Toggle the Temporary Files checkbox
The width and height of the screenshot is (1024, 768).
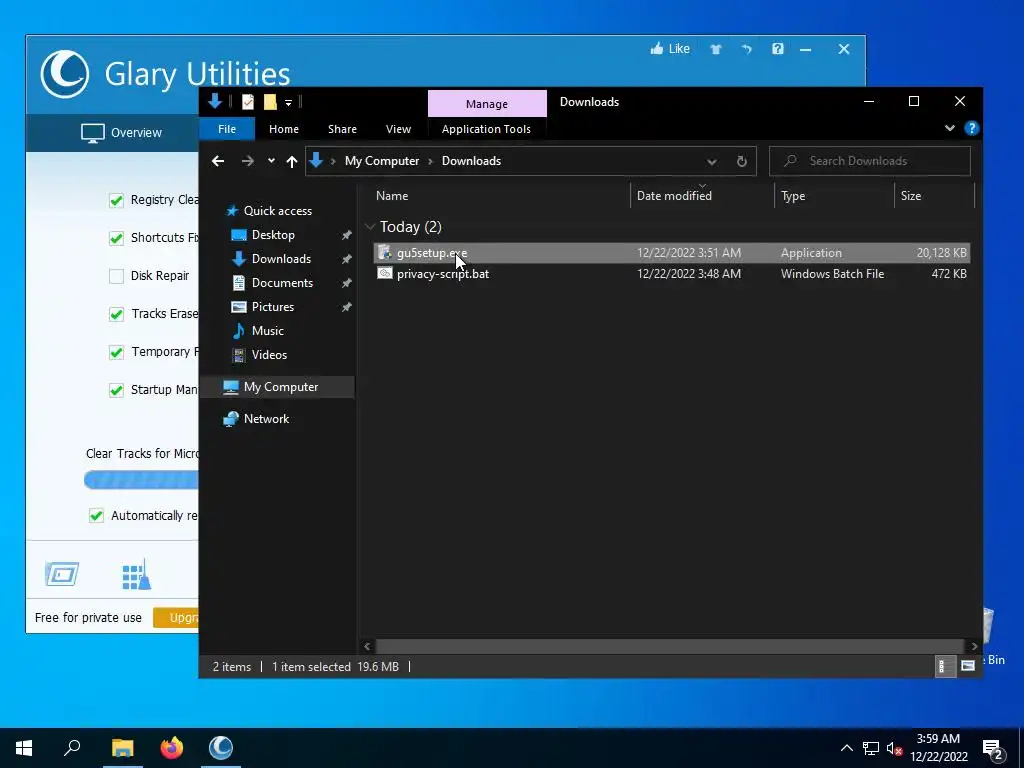point(116,353)
